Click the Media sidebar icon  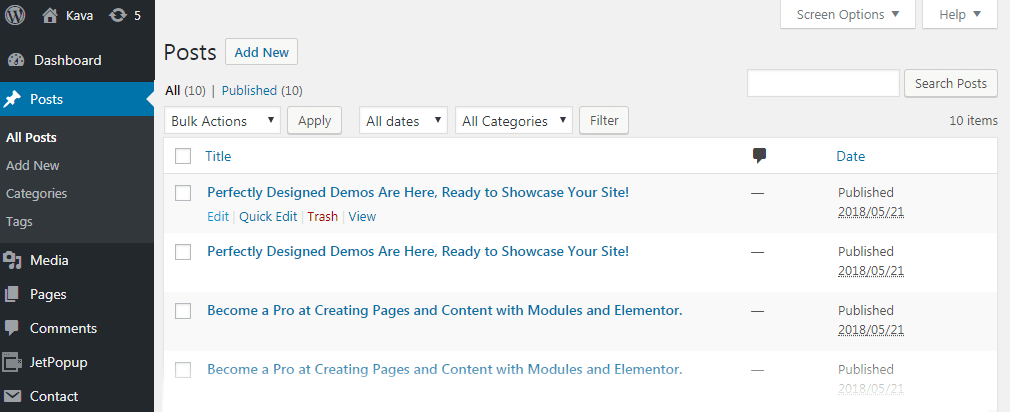(x=13, y=260)
